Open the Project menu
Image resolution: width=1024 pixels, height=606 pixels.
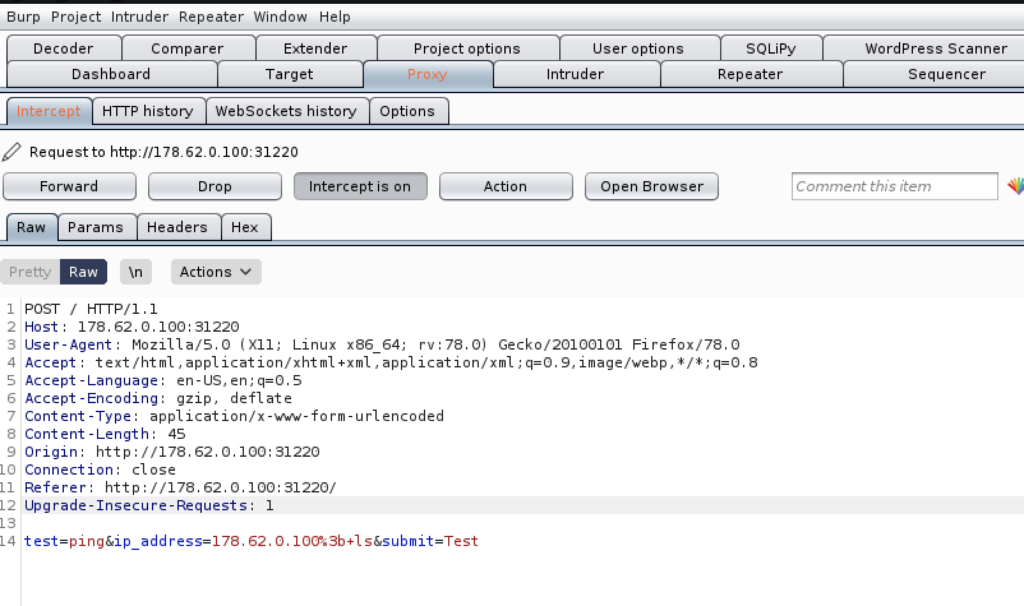point(76,17)
